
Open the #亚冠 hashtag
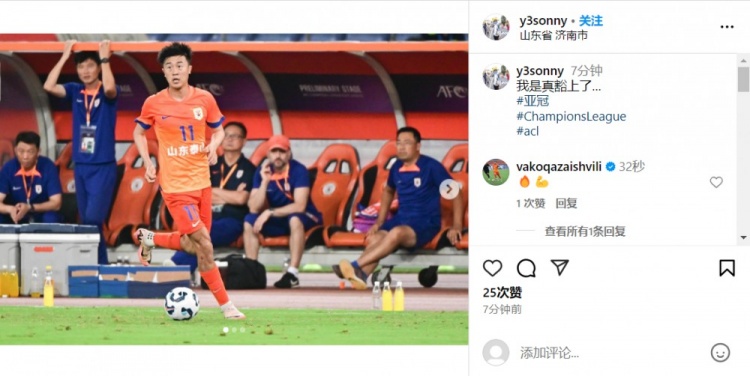click(533, 101)
